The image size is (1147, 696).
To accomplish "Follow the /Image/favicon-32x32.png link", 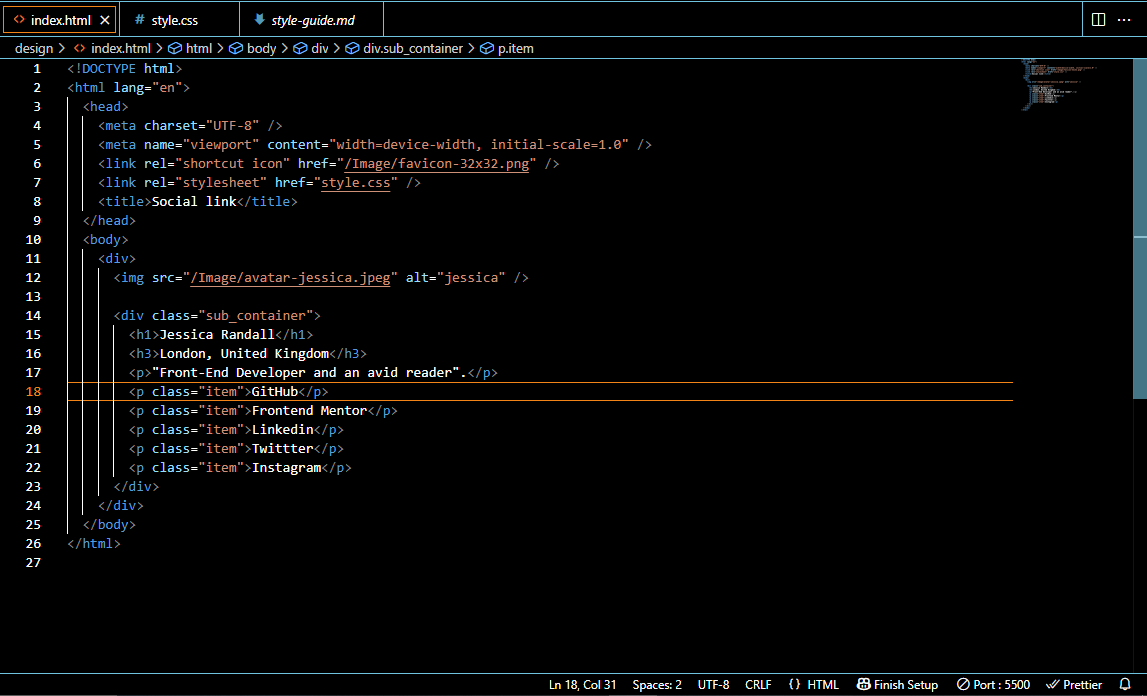I will tap(437, 163).
